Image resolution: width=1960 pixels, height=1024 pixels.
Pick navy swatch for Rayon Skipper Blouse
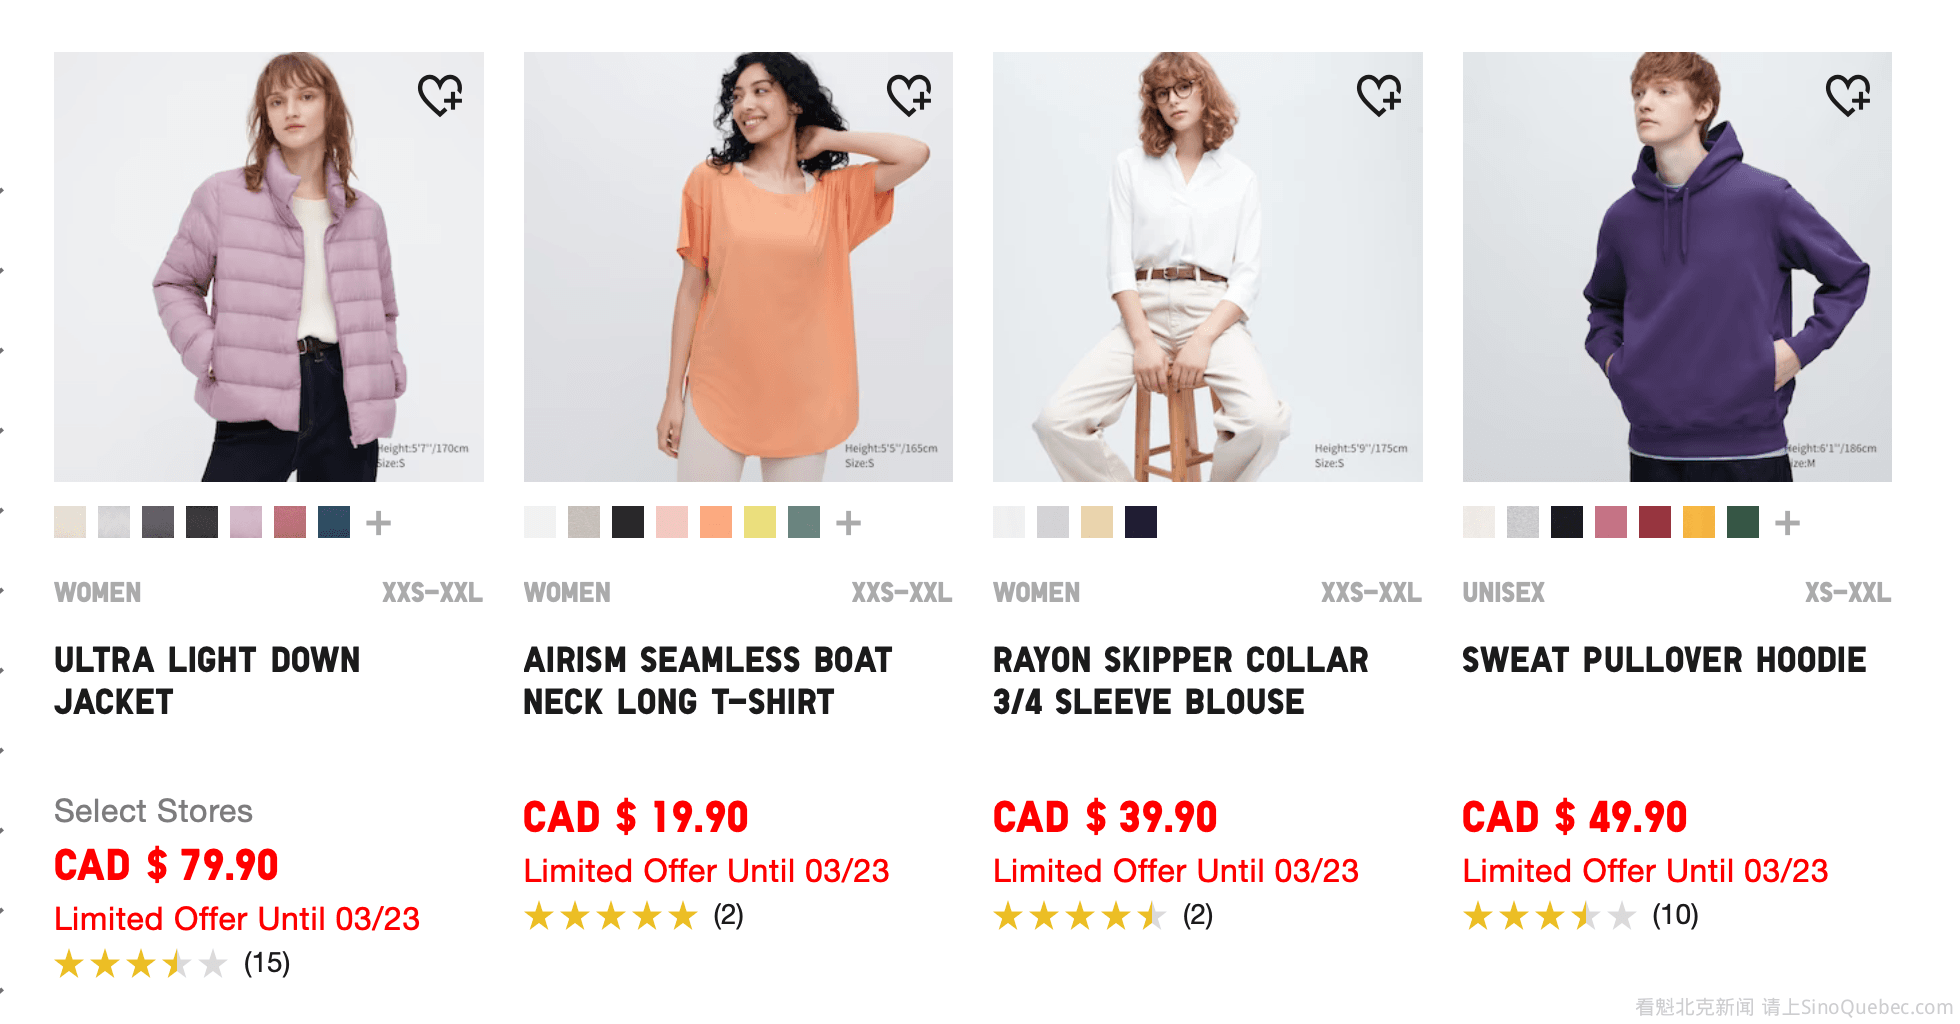tap(1141, 522)
